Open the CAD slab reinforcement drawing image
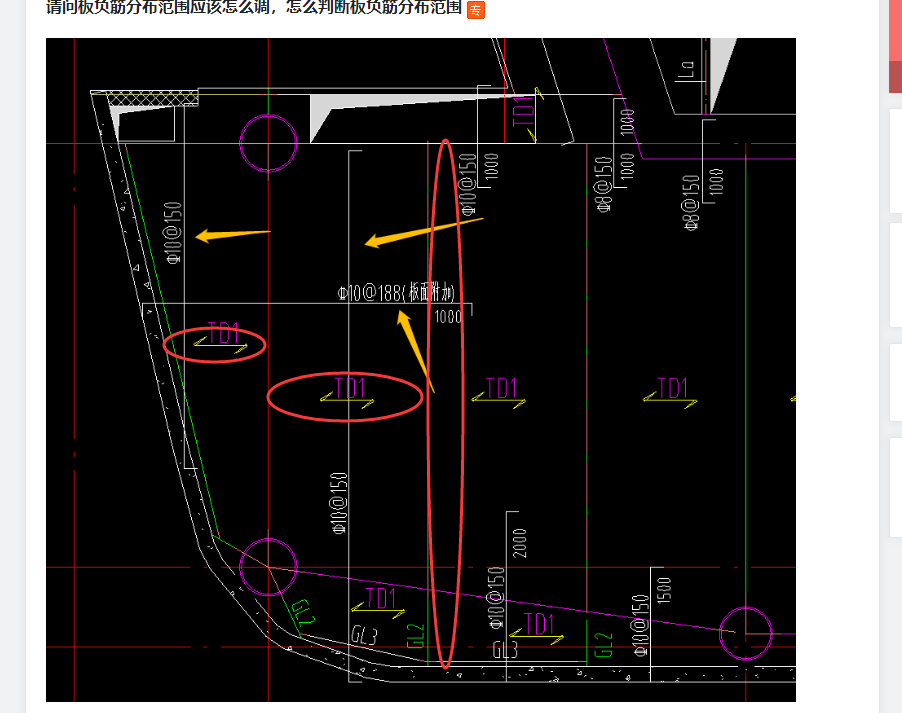This screenshot has height=713, width=902. point(421,369)
